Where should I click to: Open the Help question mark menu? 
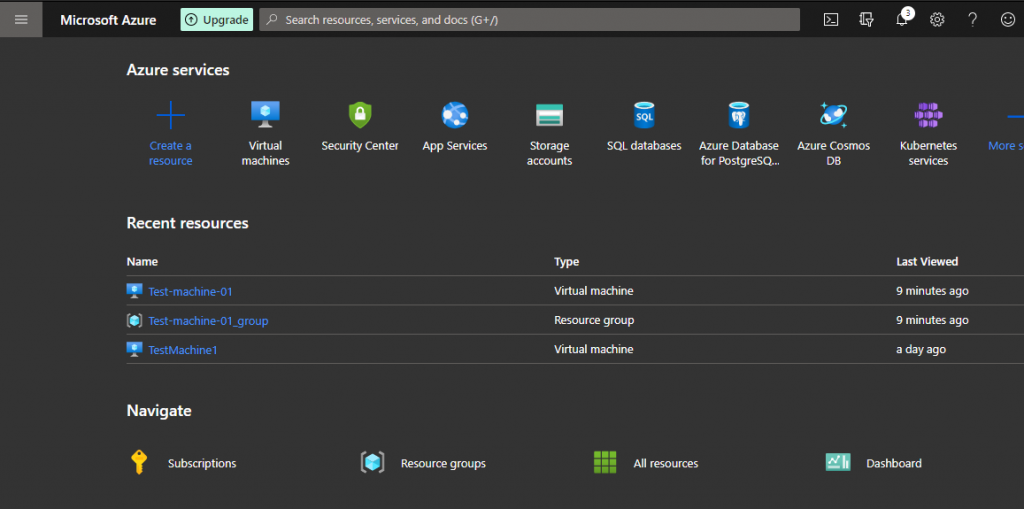coord(972,20)
